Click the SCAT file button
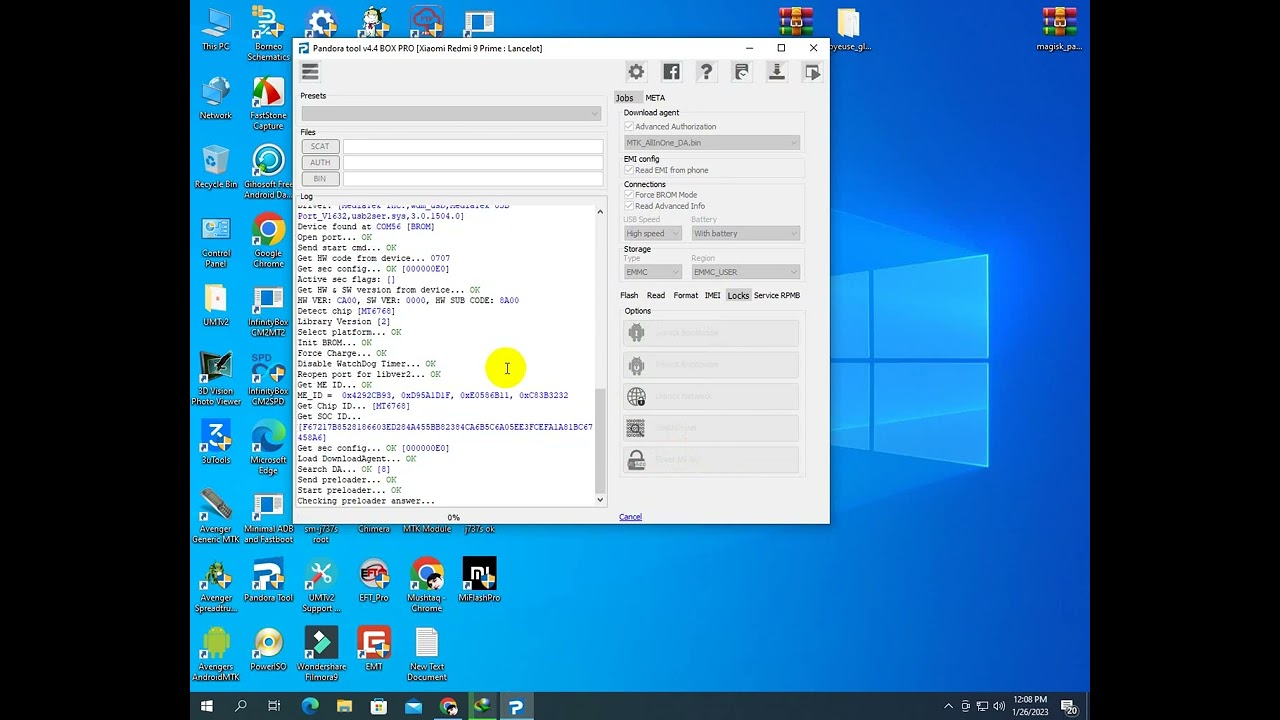1280x720 pixels. tap(320, 146)
